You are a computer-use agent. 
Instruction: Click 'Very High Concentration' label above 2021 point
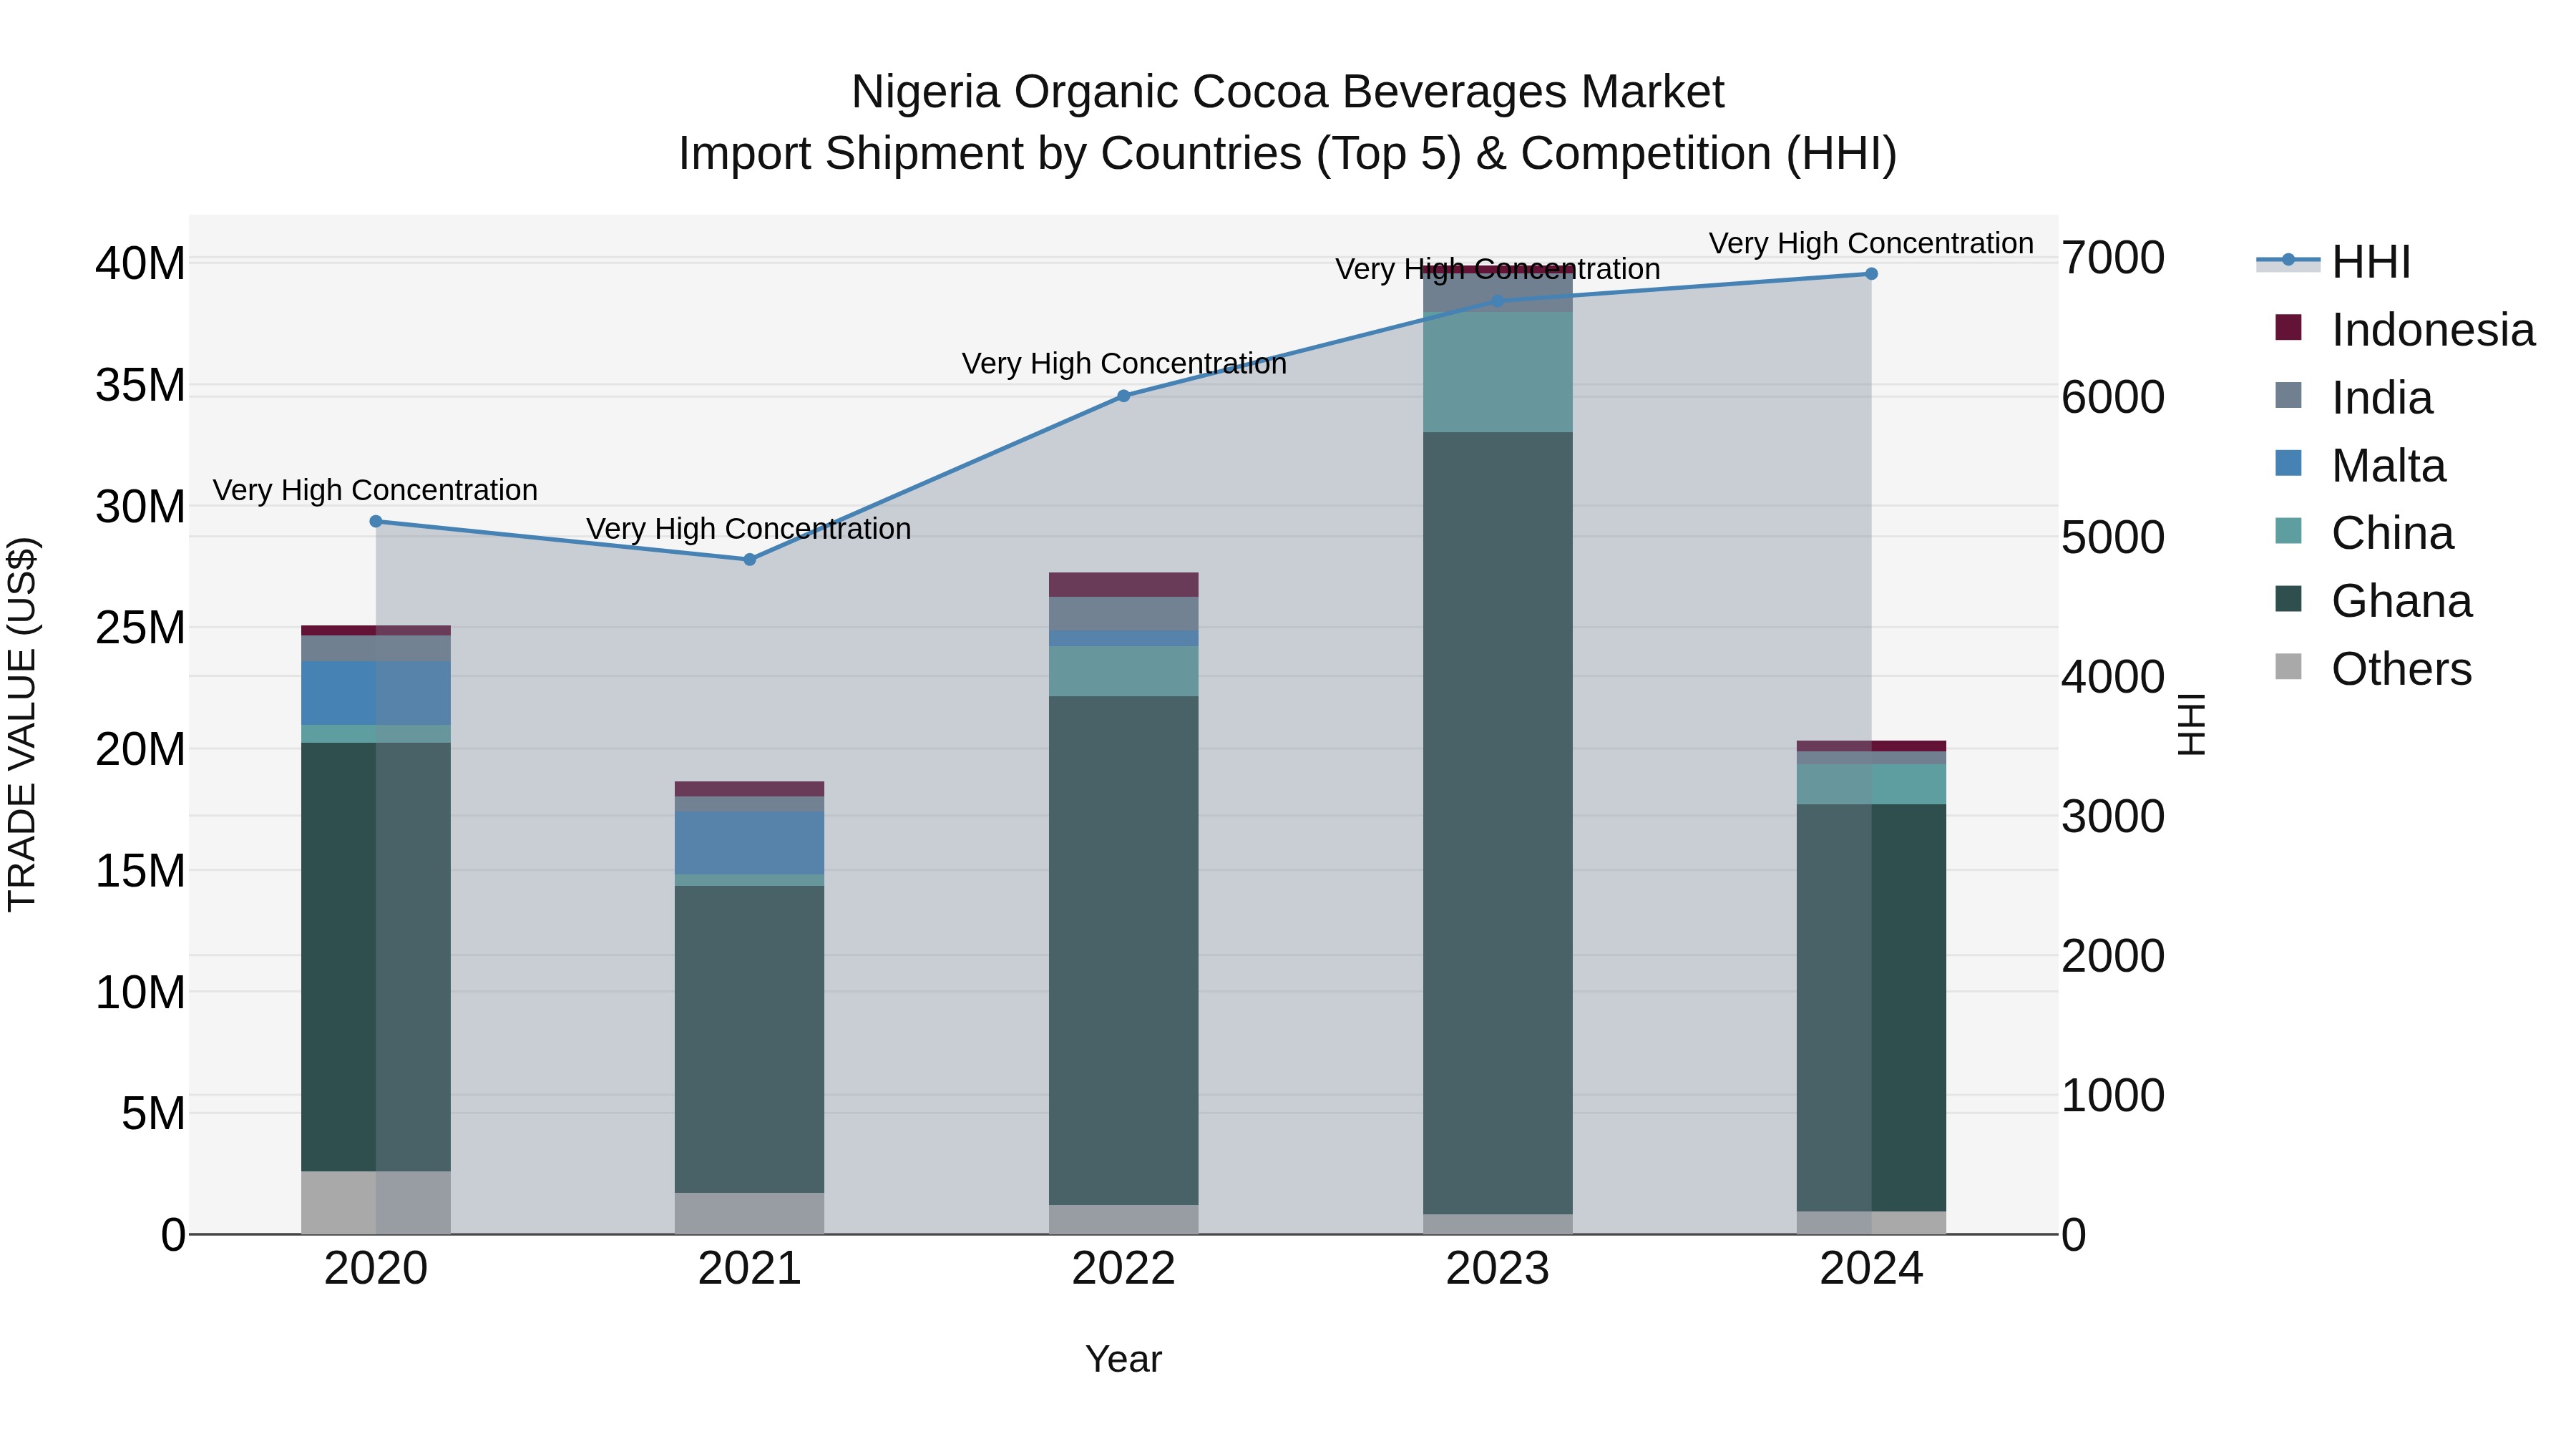pyautogui.click(x=749, y=528)
